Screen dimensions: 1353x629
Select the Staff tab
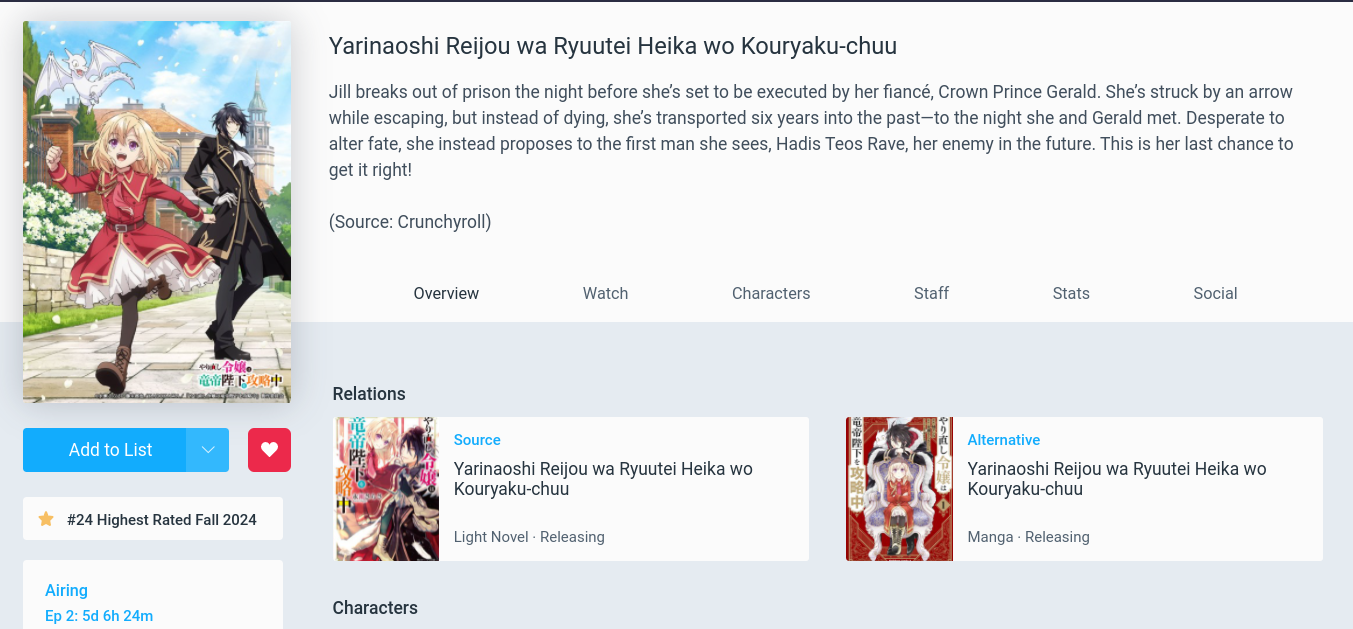tap(931, 293)
